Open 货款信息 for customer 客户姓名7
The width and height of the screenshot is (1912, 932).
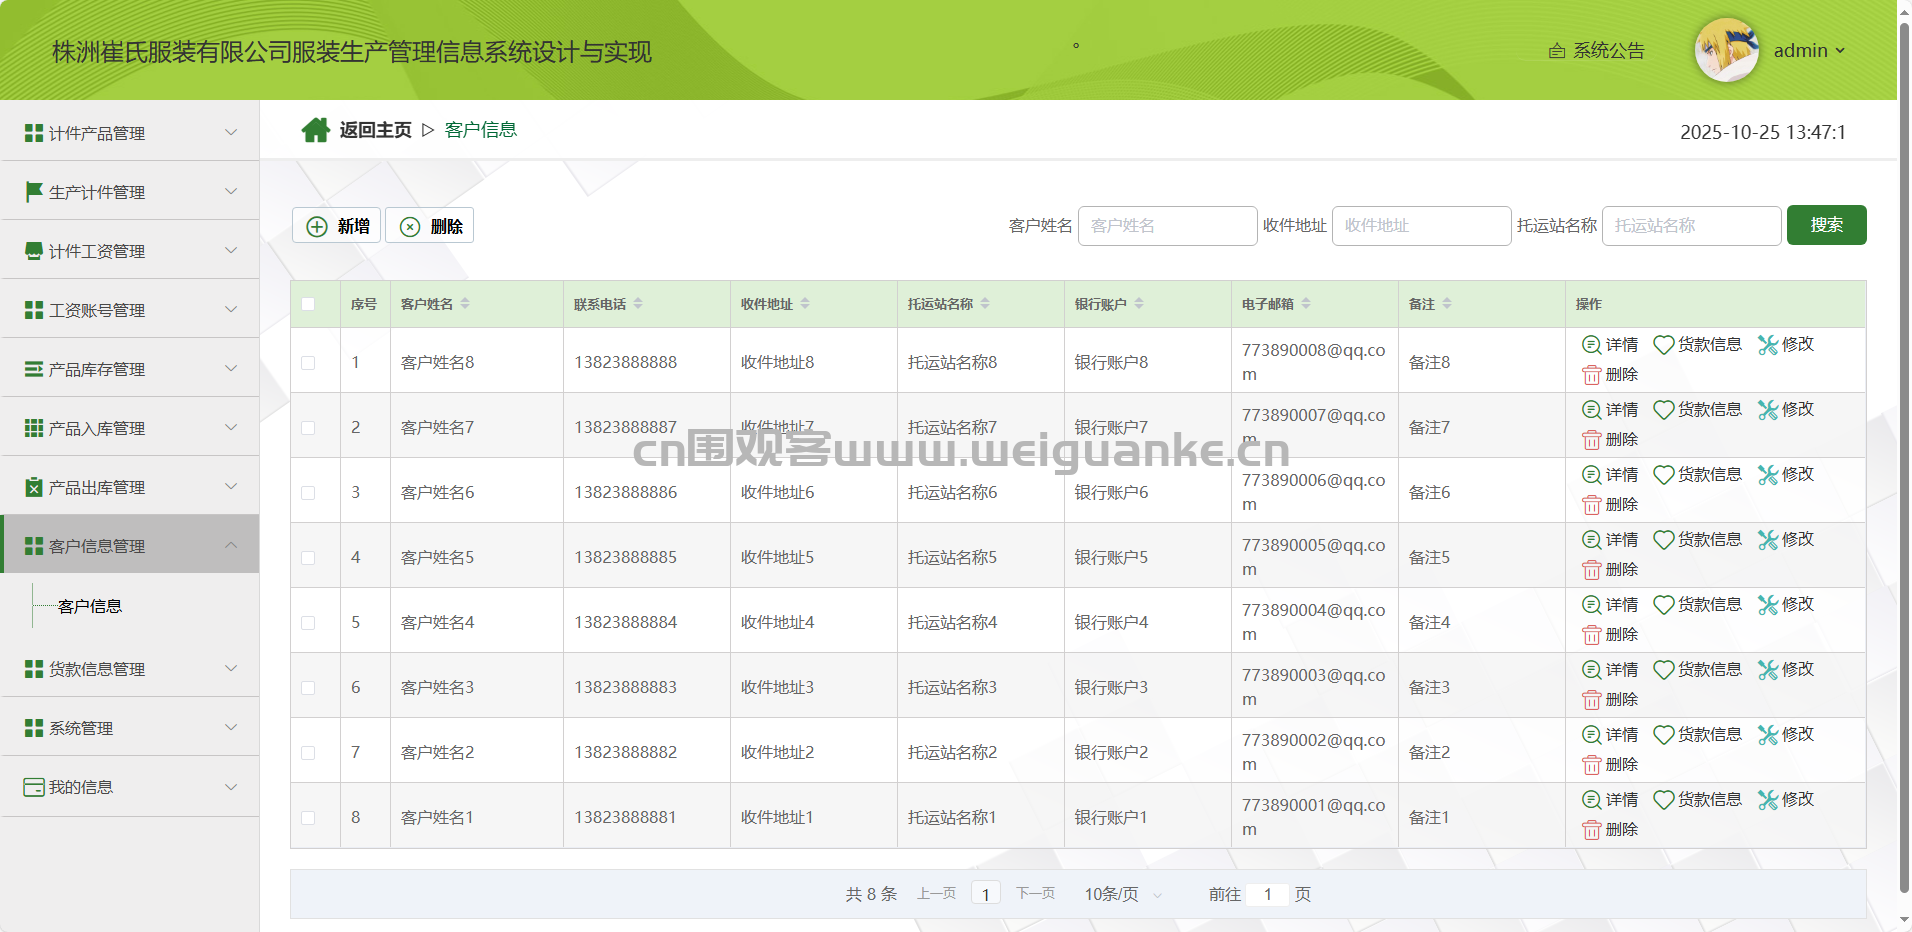[1697, 410]
